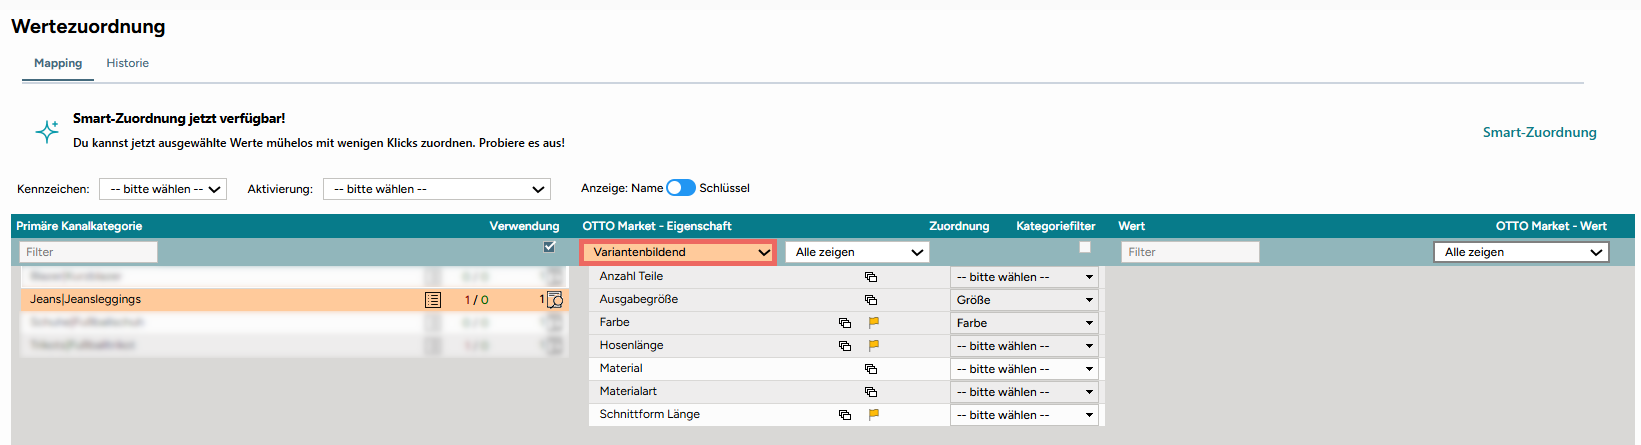Open the Kennzeichen dropdown
Image resolution: width=1641 pixels, height=445 pixels.
click(163, 189)
